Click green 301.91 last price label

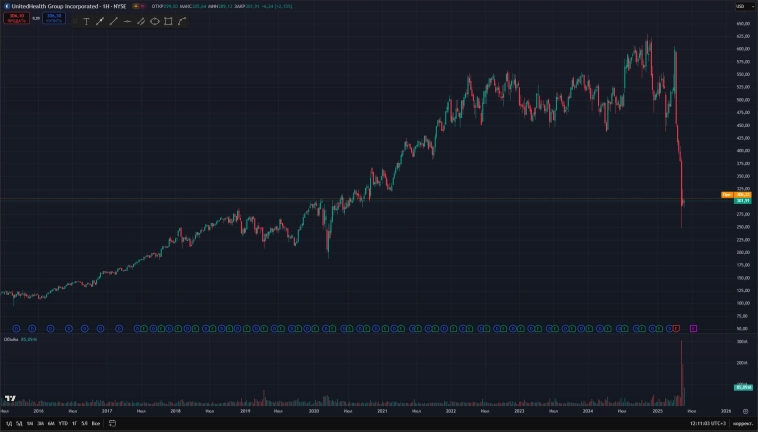[743, 201]
